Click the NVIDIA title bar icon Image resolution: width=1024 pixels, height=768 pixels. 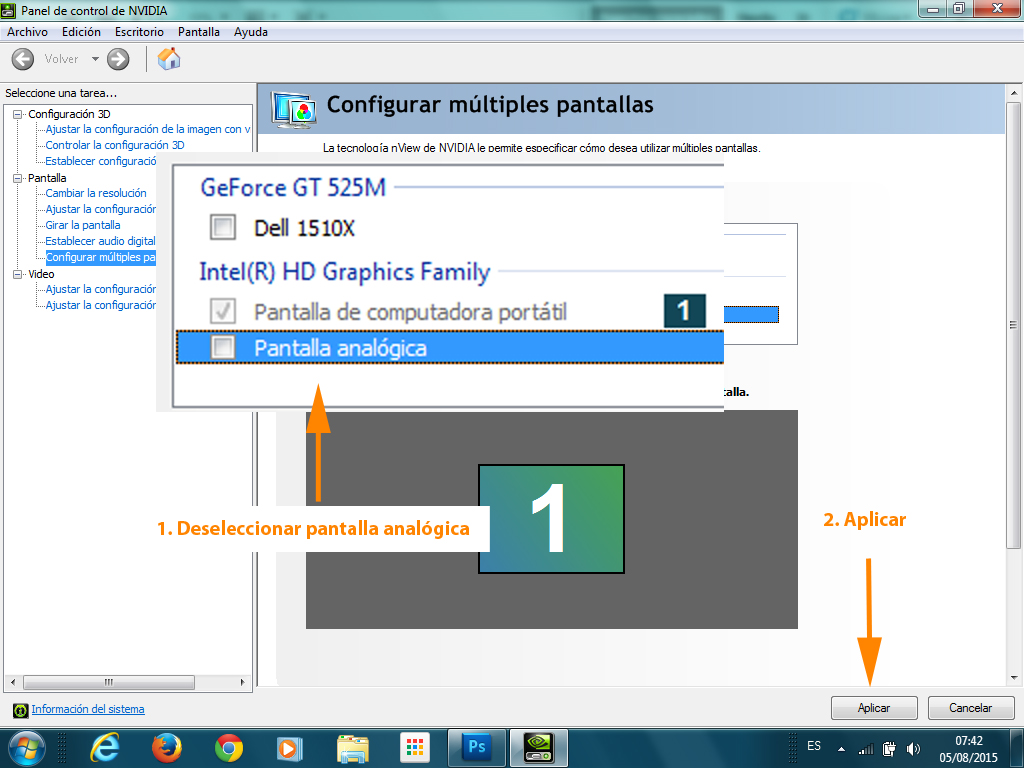8,10
